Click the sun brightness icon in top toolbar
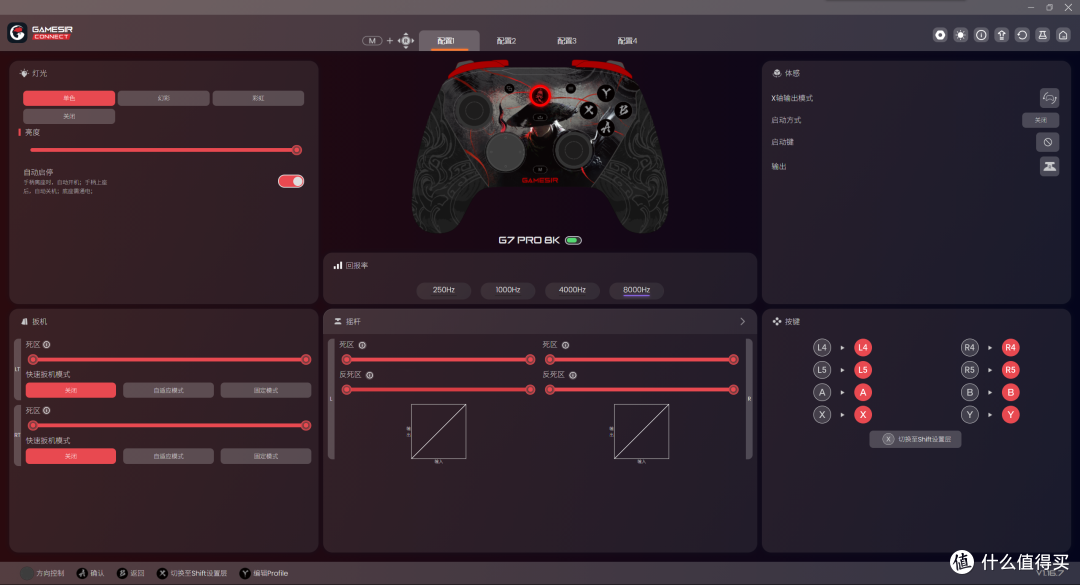 (x=960, y=35)
